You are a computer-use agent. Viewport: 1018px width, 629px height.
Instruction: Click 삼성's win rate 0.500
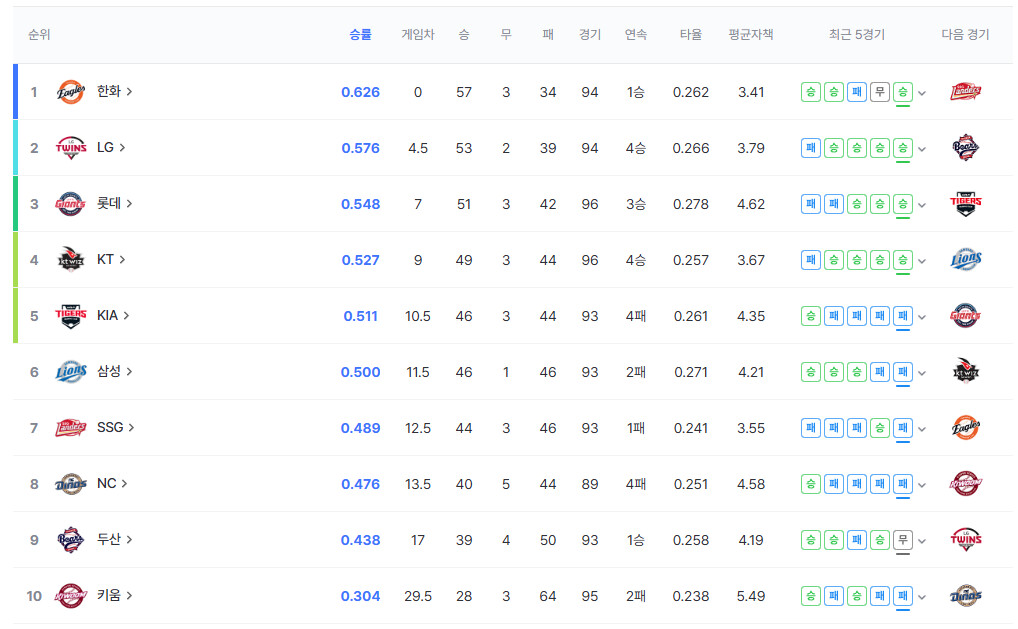coord(360,372)
